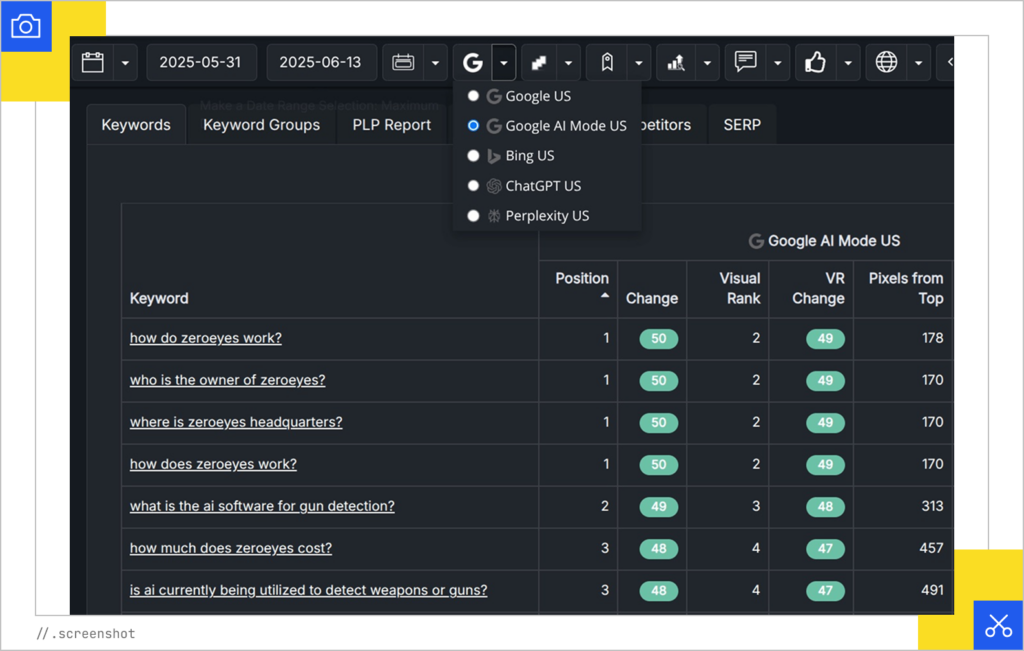Choose the ChatGPT US radio option
Viewport: 1024px width, 651px height.
[x=474, y=186]
